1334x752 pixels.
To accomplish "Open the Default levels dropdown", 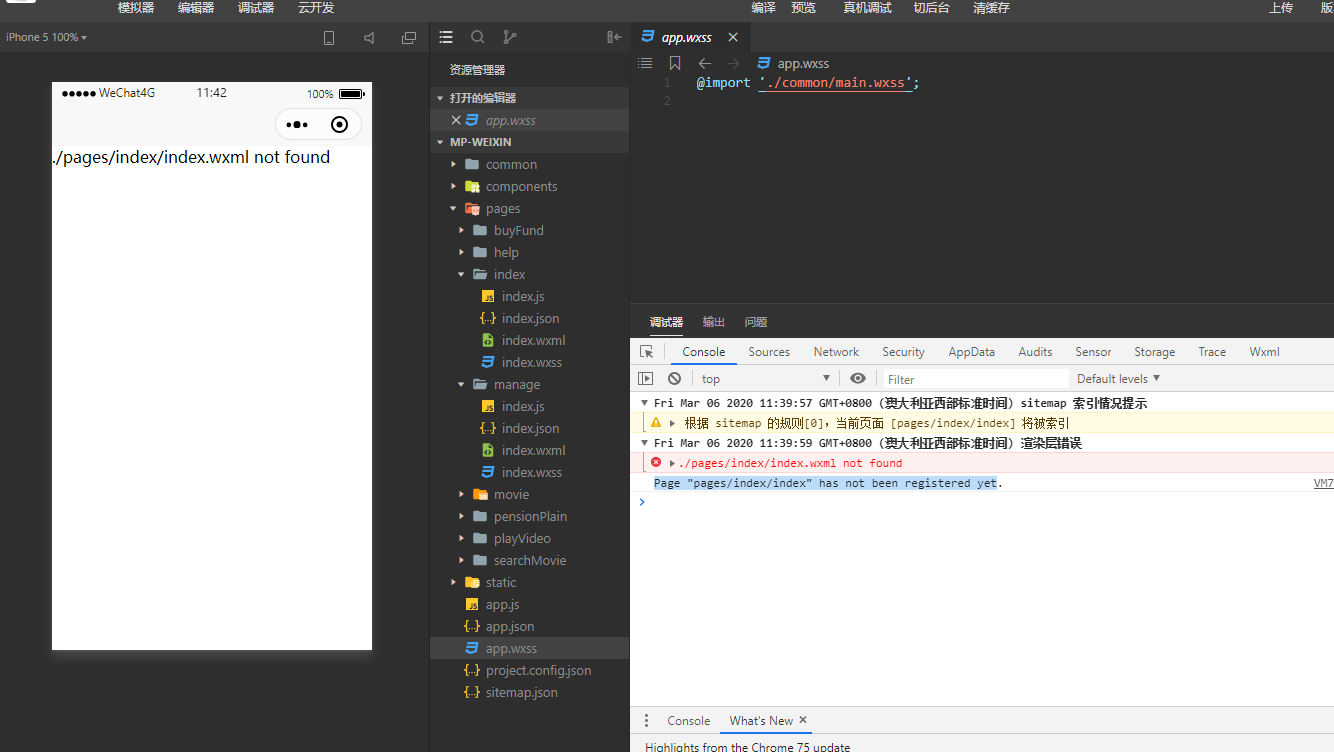I will [1118, 379].
